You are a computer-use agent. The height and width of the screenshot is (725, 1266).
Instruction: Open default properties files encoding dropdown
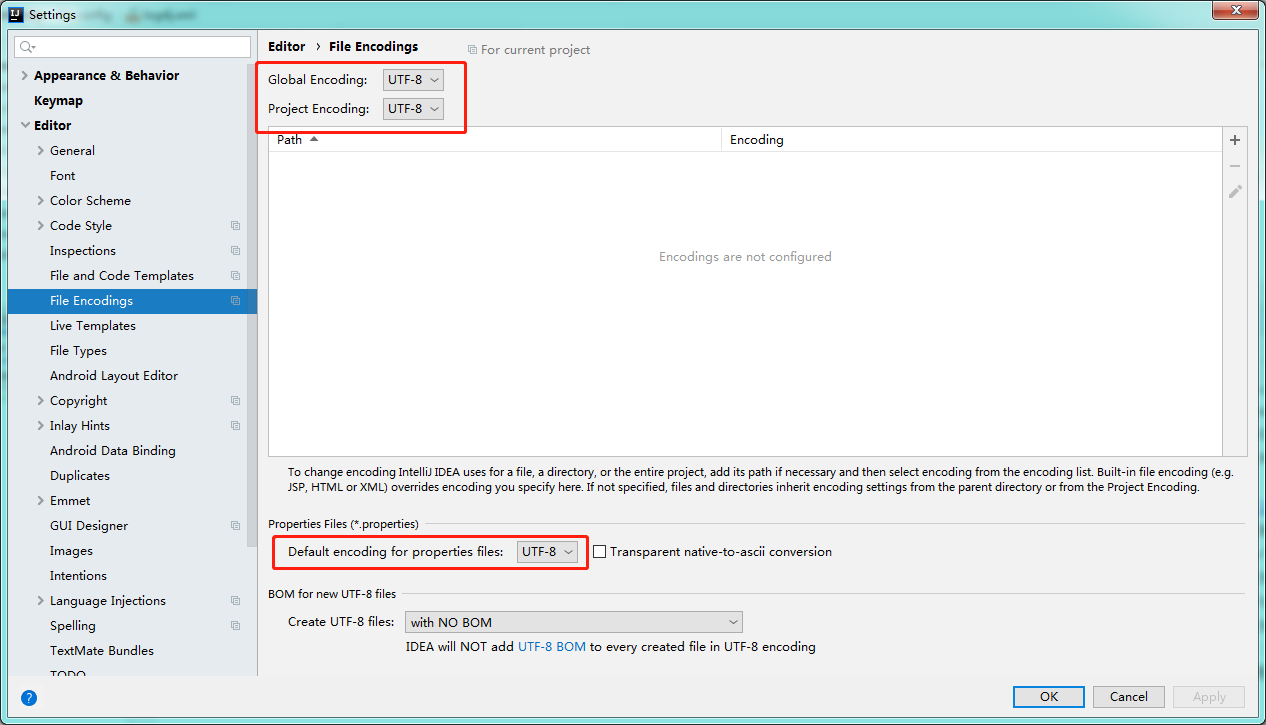547,552
